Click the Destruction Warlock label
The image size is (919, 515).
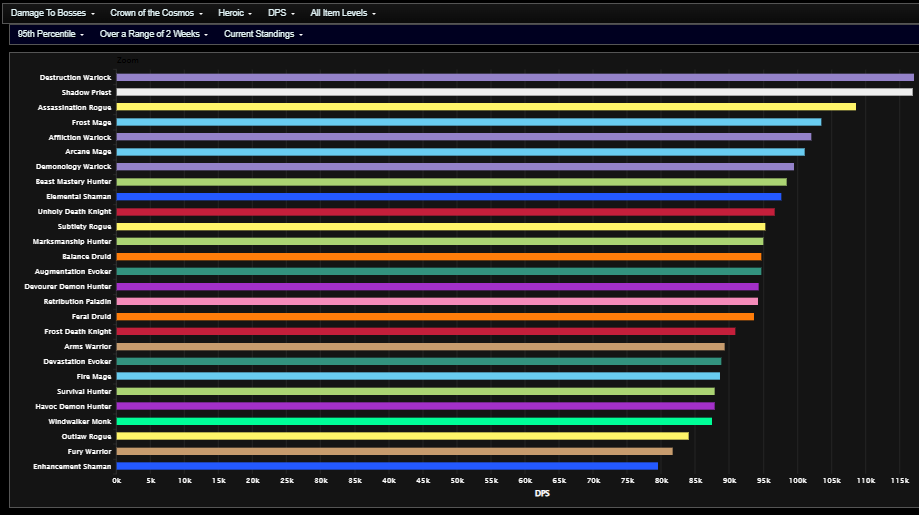click(x=75, y=77)
